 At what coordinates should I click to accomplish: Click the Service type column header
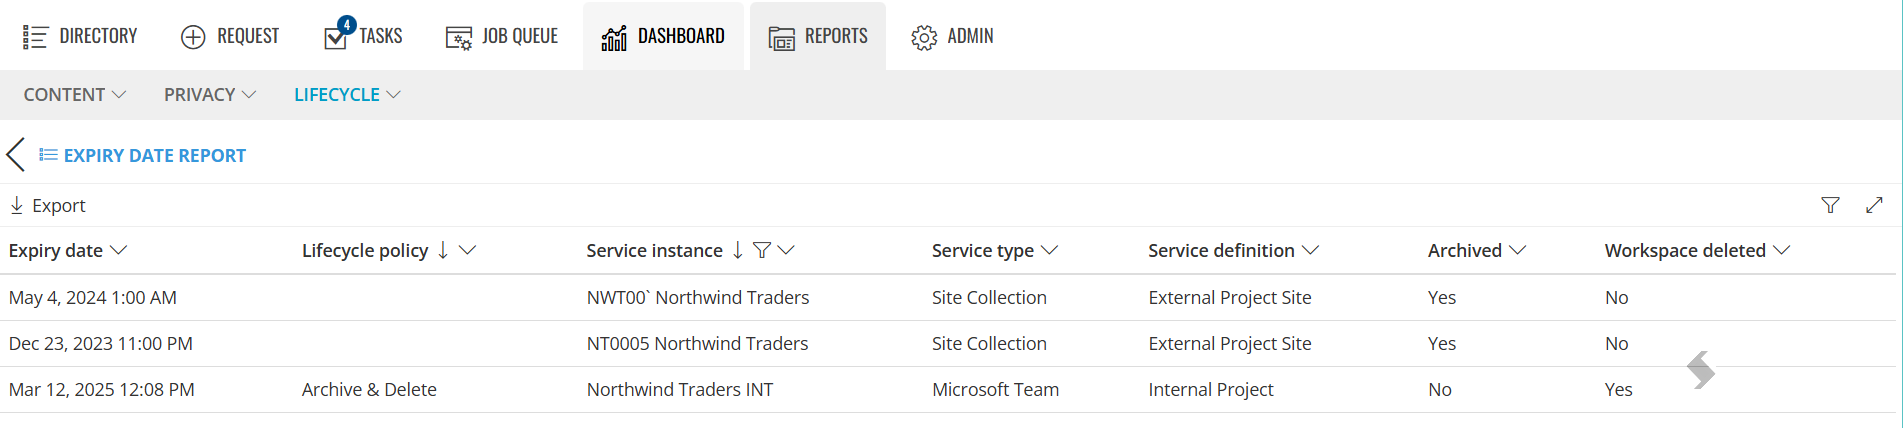click(x=983, y=250)
